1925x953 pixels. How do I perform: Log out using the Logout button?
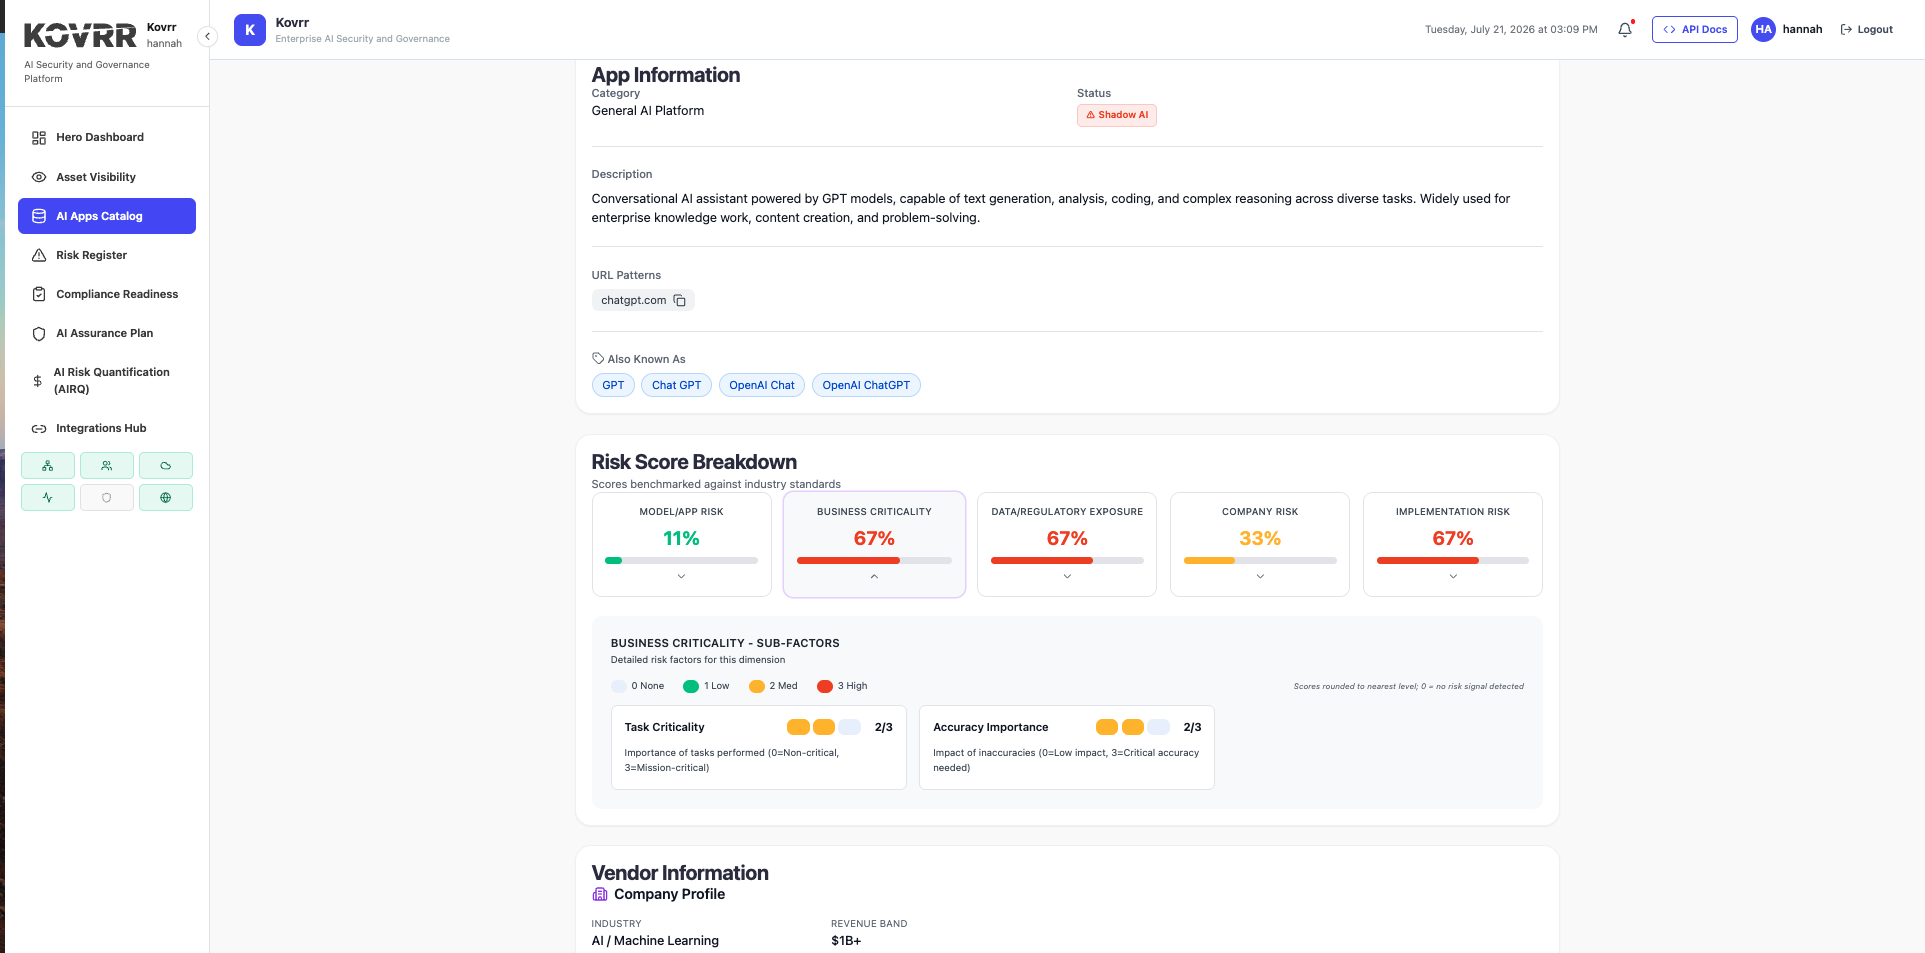point(1867,30)
